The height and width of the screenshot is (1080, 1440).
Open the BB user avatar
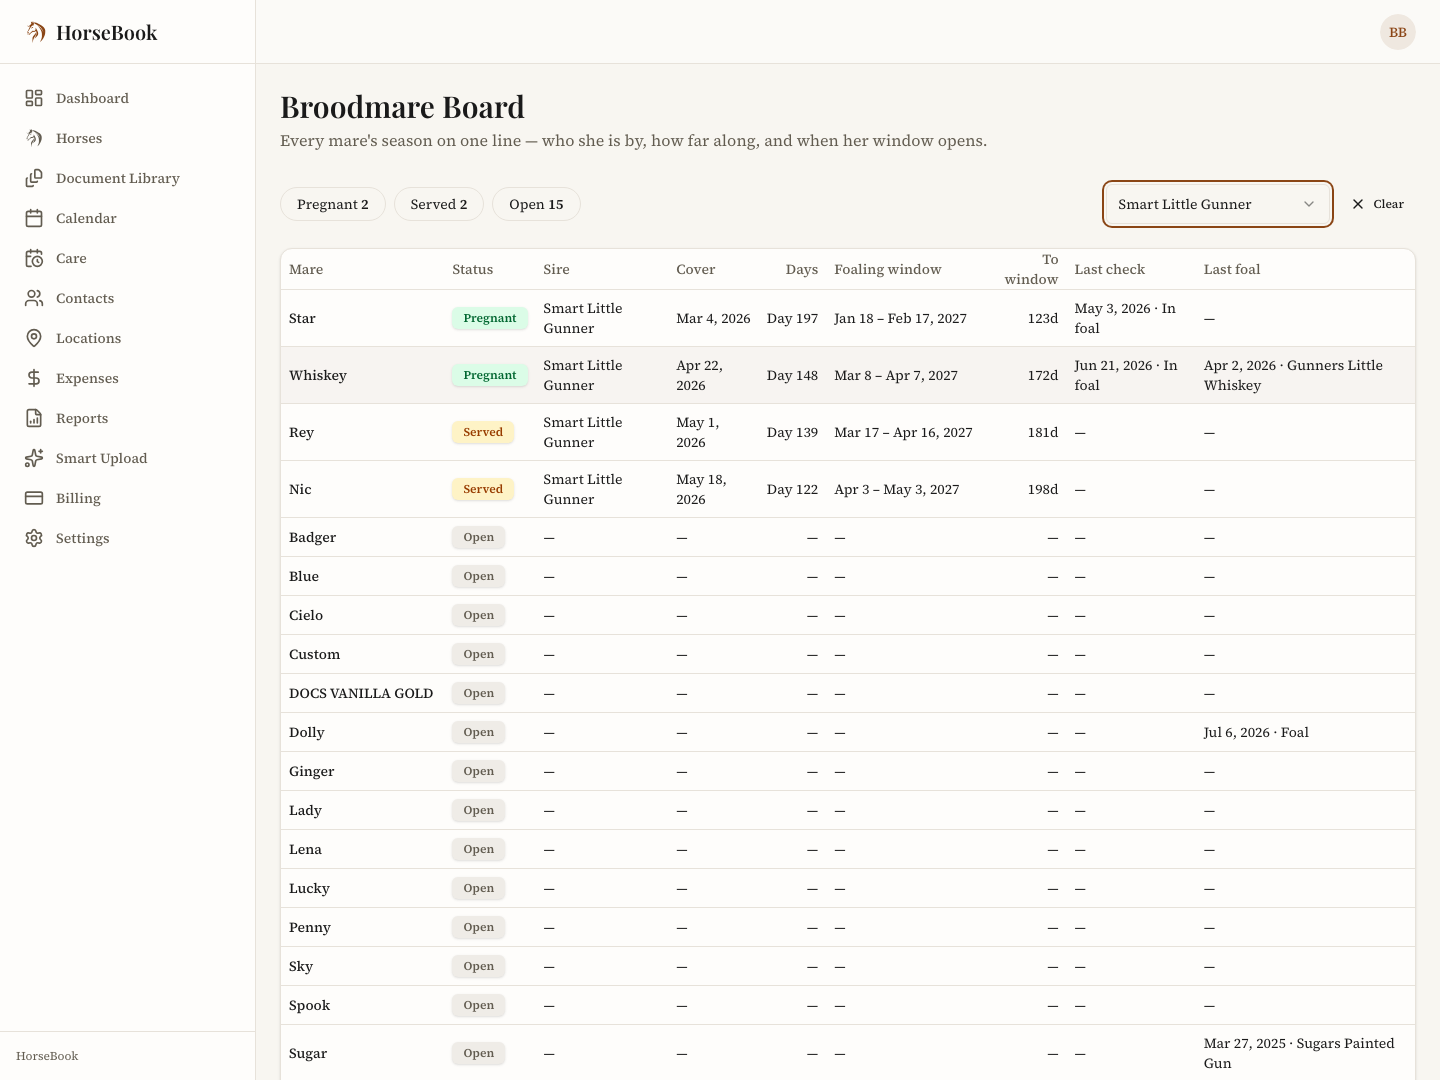coord(1398,32)
